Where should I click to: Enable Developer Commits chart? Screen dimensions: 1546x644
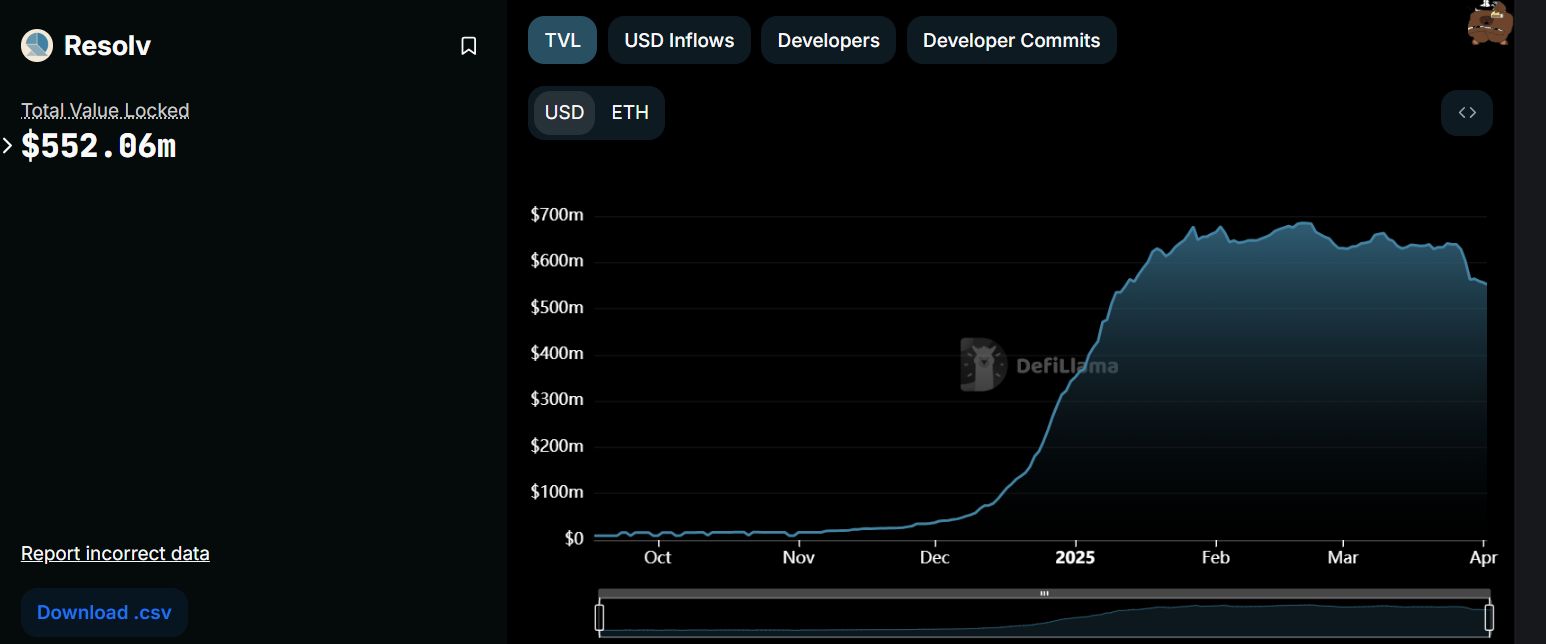[1011, 41]
